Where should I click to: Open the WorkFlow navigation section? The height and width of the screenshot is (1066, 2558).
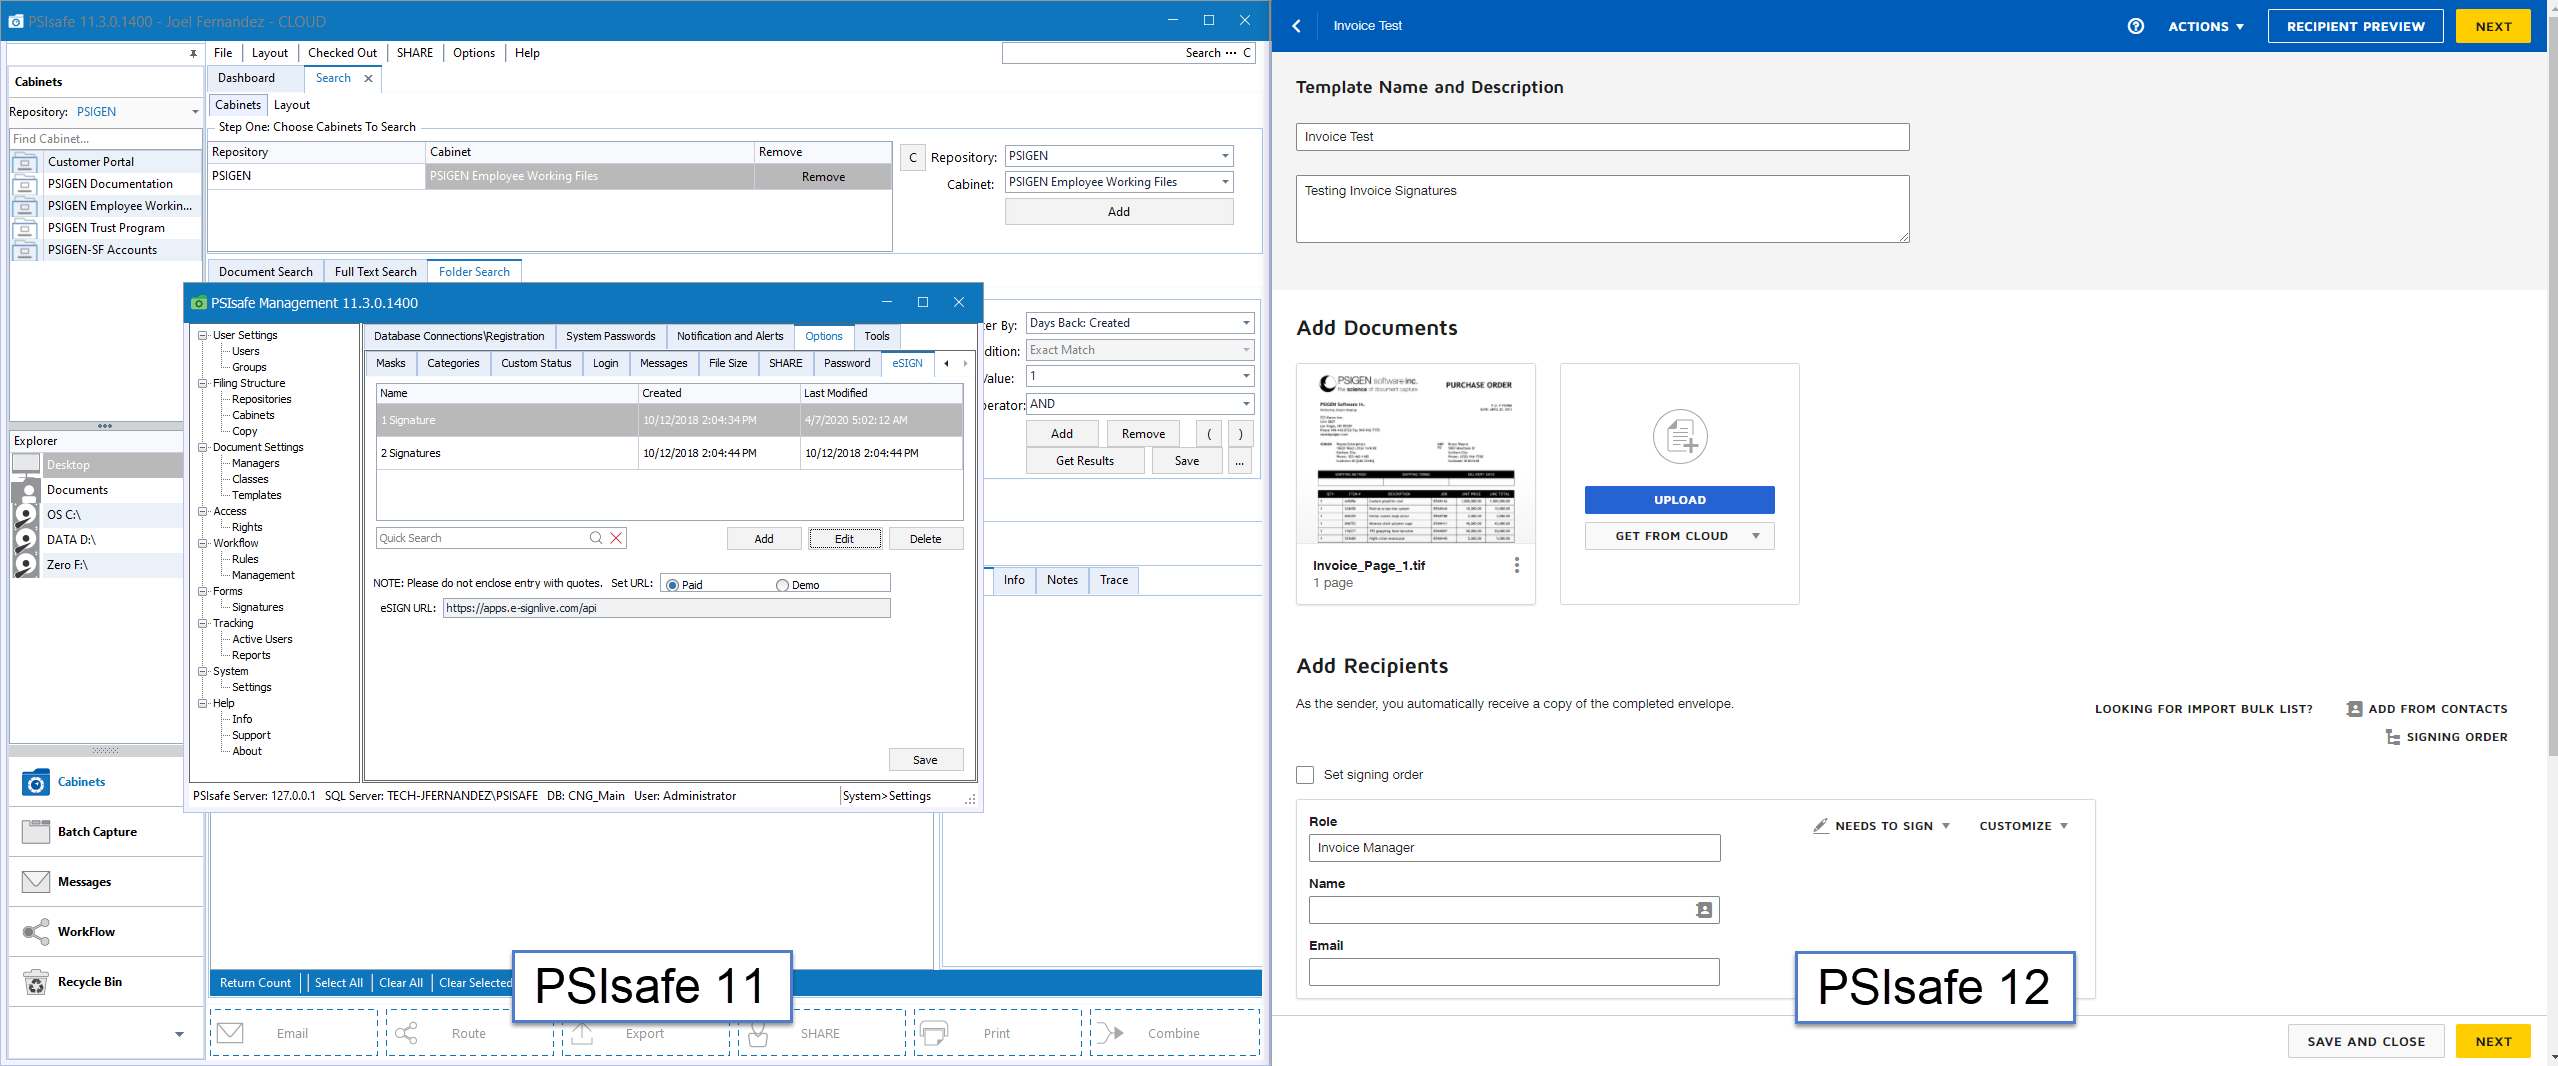point(86,932)
